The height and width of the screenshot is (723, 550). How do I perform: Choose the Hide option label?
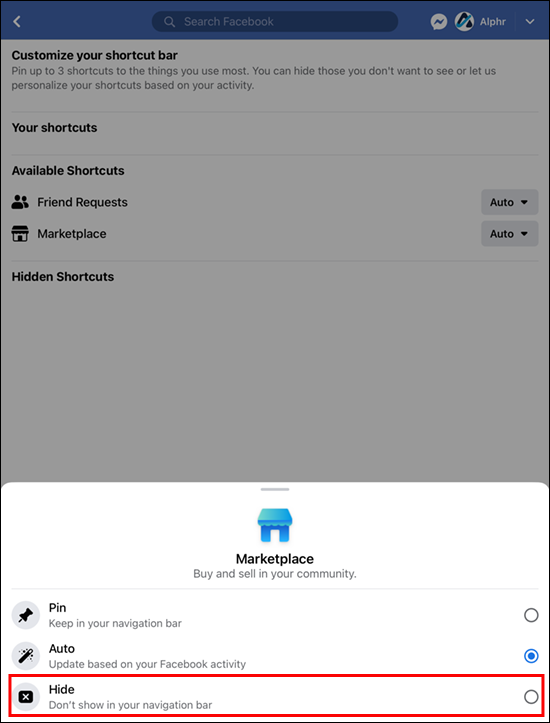(x=62, y=689)
